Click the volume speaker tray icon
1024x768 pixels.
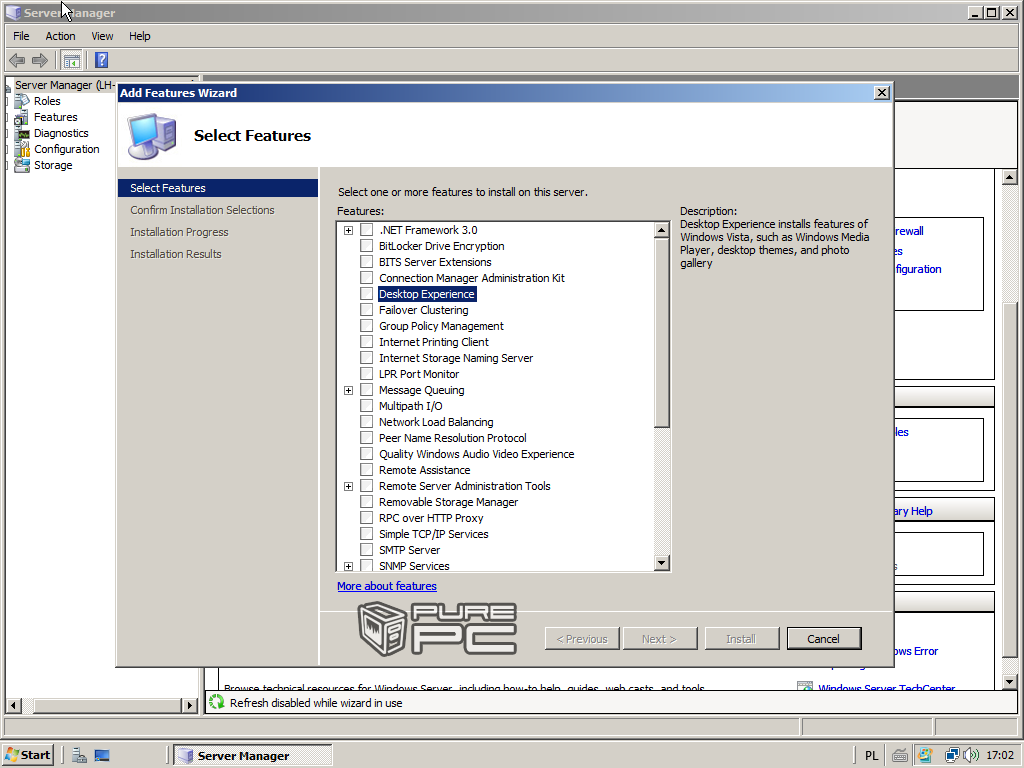click(x=971, y=756)
